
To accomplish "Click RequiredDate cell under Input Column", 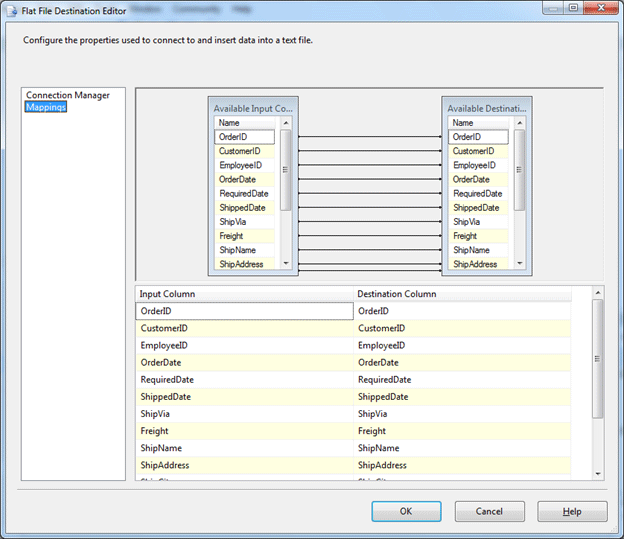I will click(244, 379).
